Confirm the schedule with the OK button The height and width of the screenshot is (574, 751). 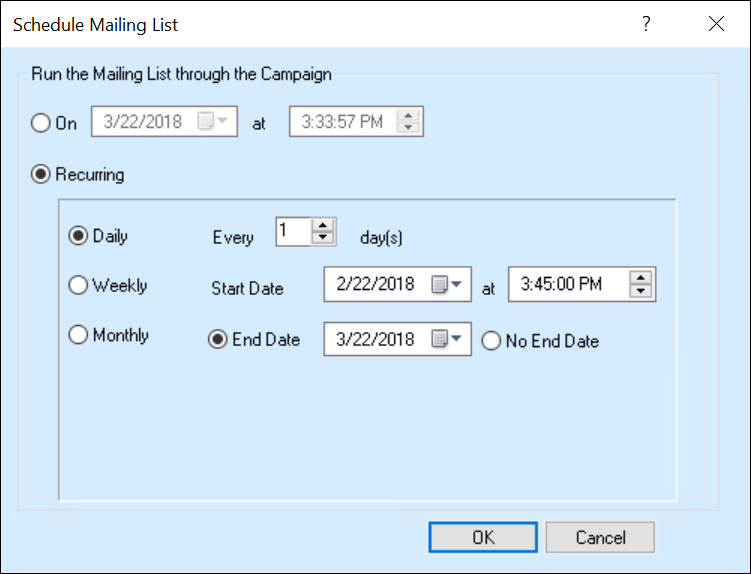click(x=483, y=537)
